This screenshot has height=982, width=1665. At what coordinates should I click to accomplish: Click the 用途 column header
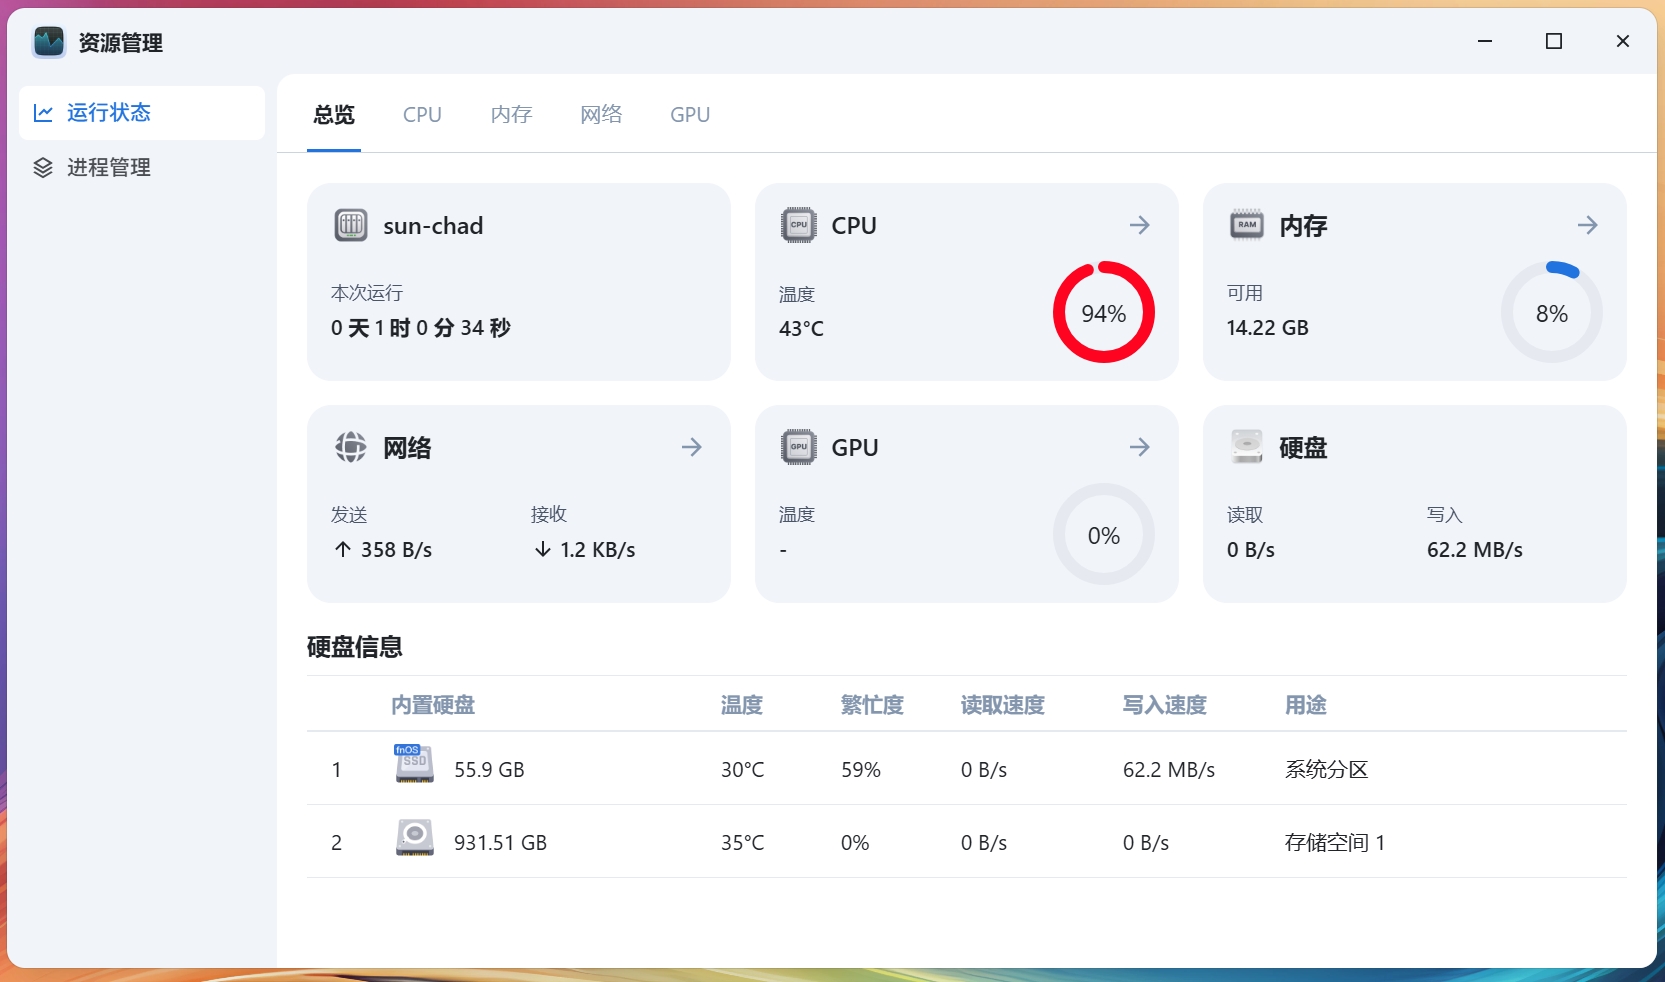point(1306,705)
